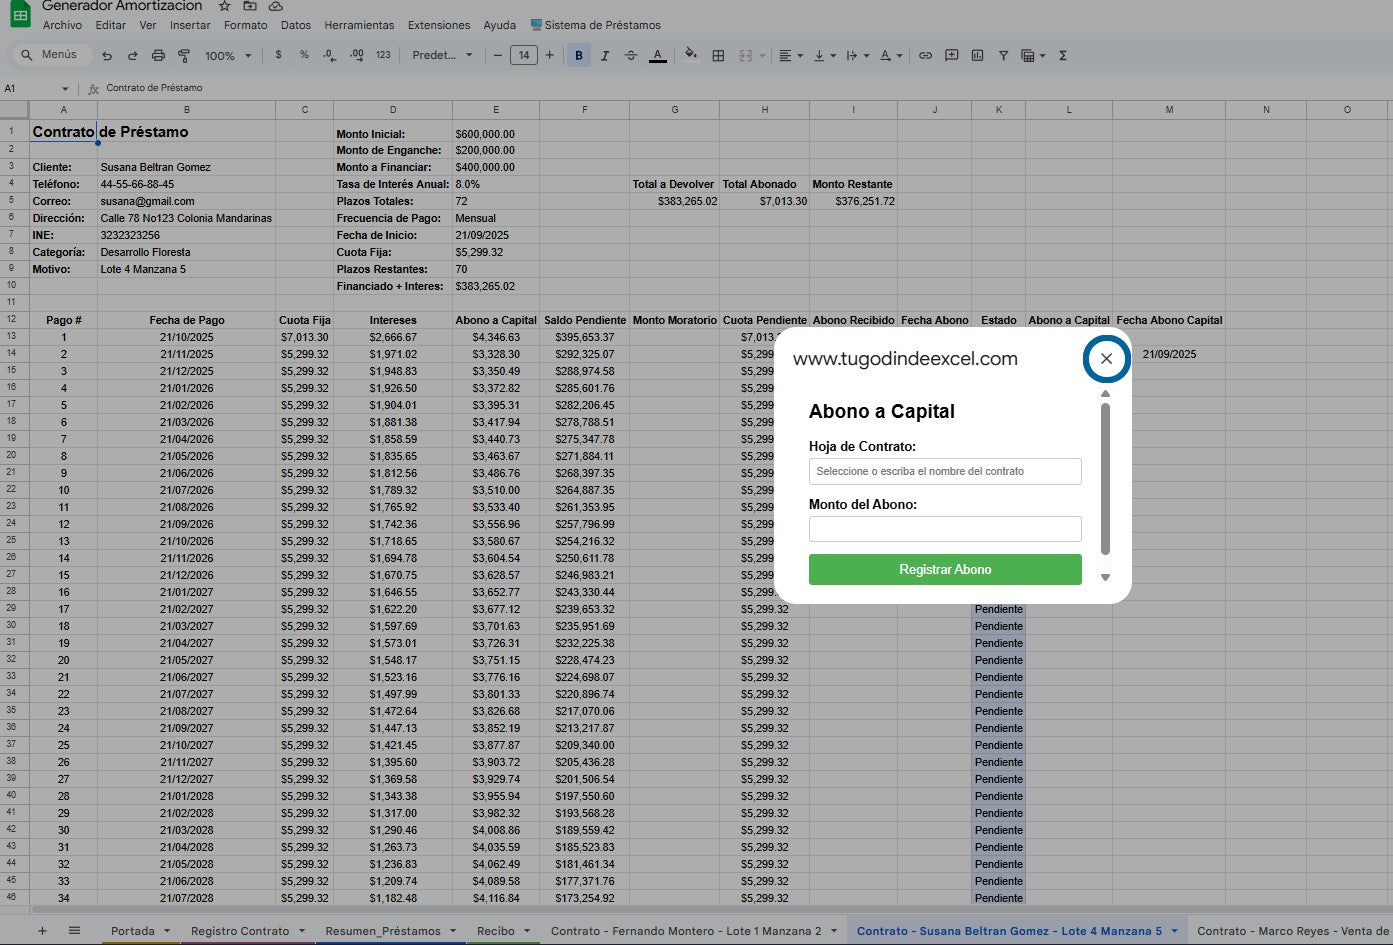Select the Paint format tool

185,55
